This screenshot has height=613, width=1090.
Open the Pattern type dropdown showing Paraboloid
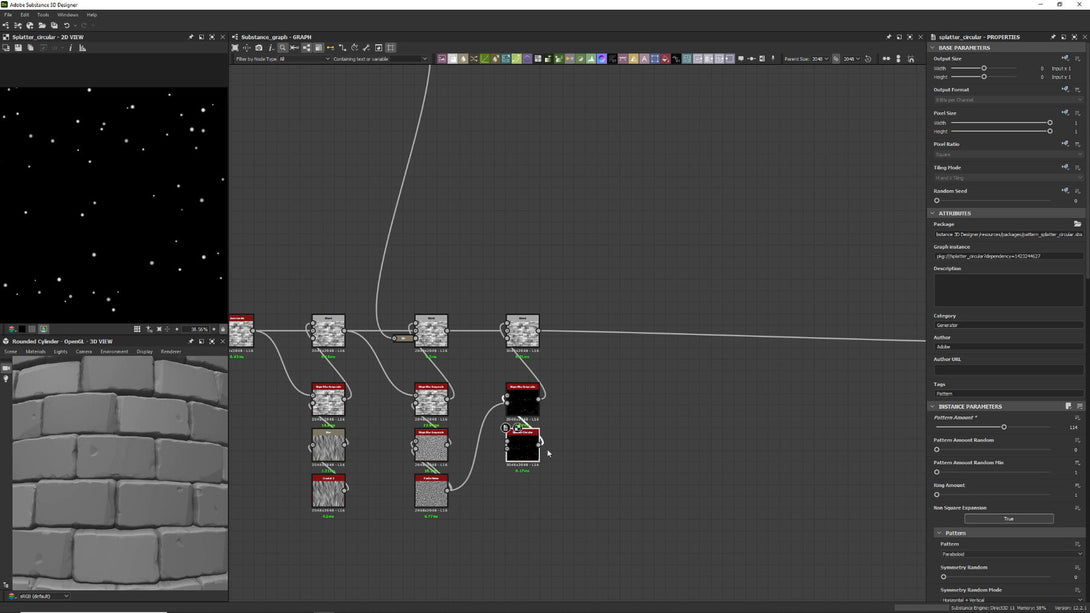1010,554
